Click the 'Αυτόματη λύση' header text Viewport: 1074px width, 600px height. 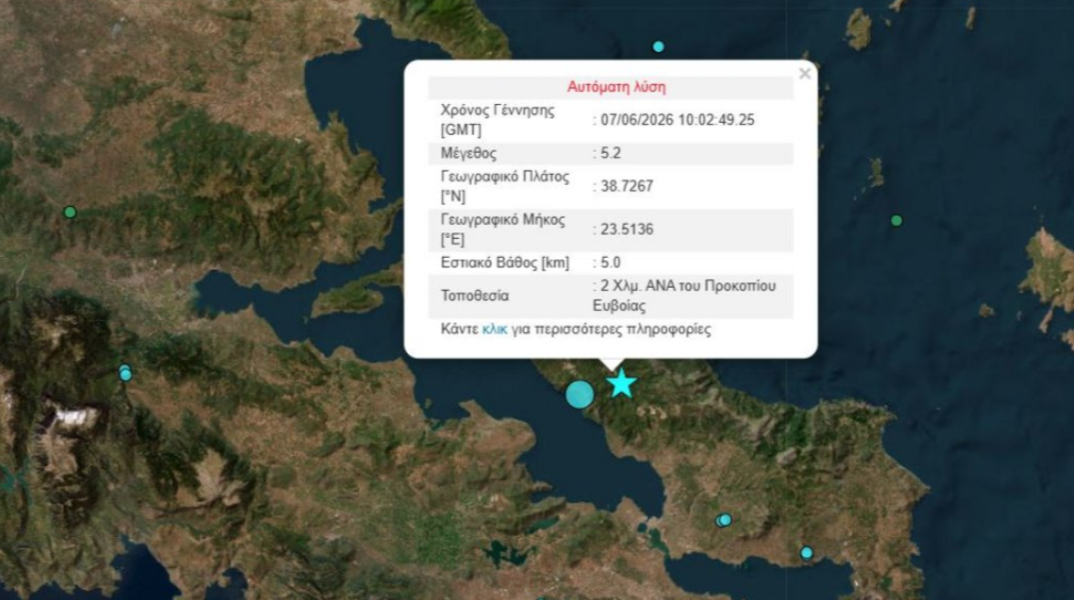(x=616, y=87)
